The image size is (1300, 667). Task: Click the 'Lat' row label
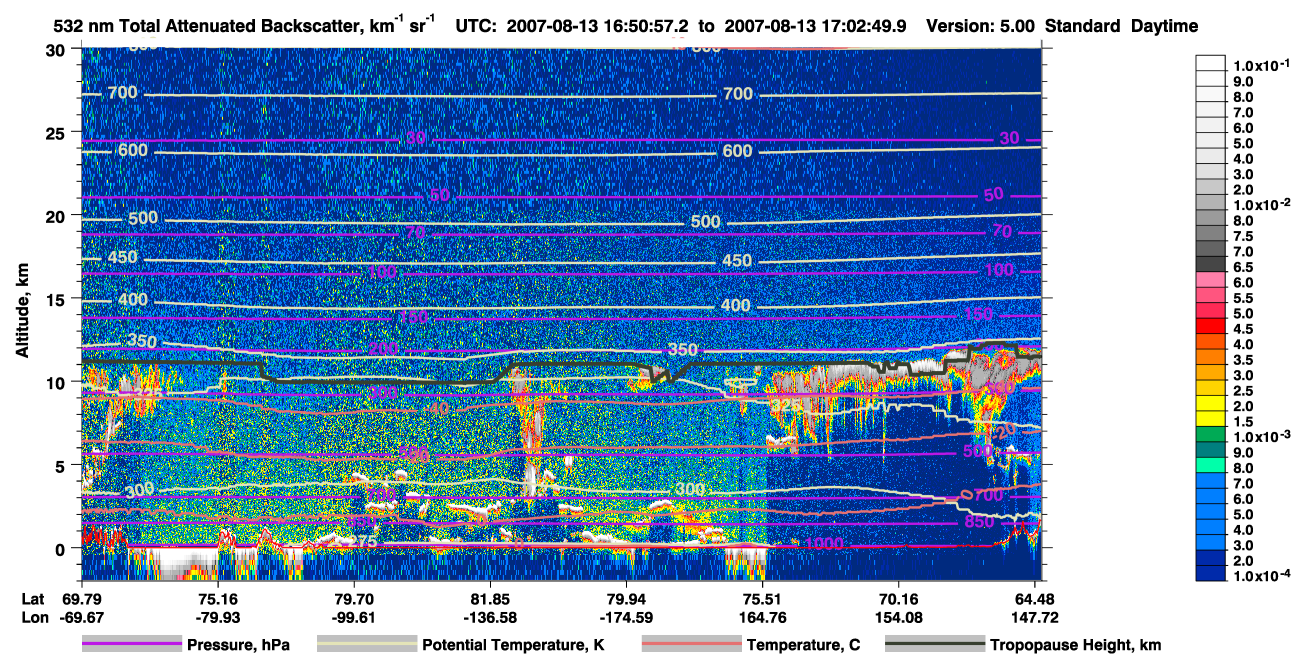coord(33,598)
